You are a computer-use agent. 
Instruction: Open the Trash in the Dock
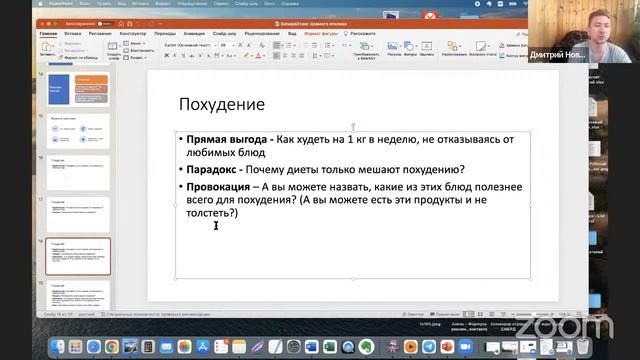[583, 347]
